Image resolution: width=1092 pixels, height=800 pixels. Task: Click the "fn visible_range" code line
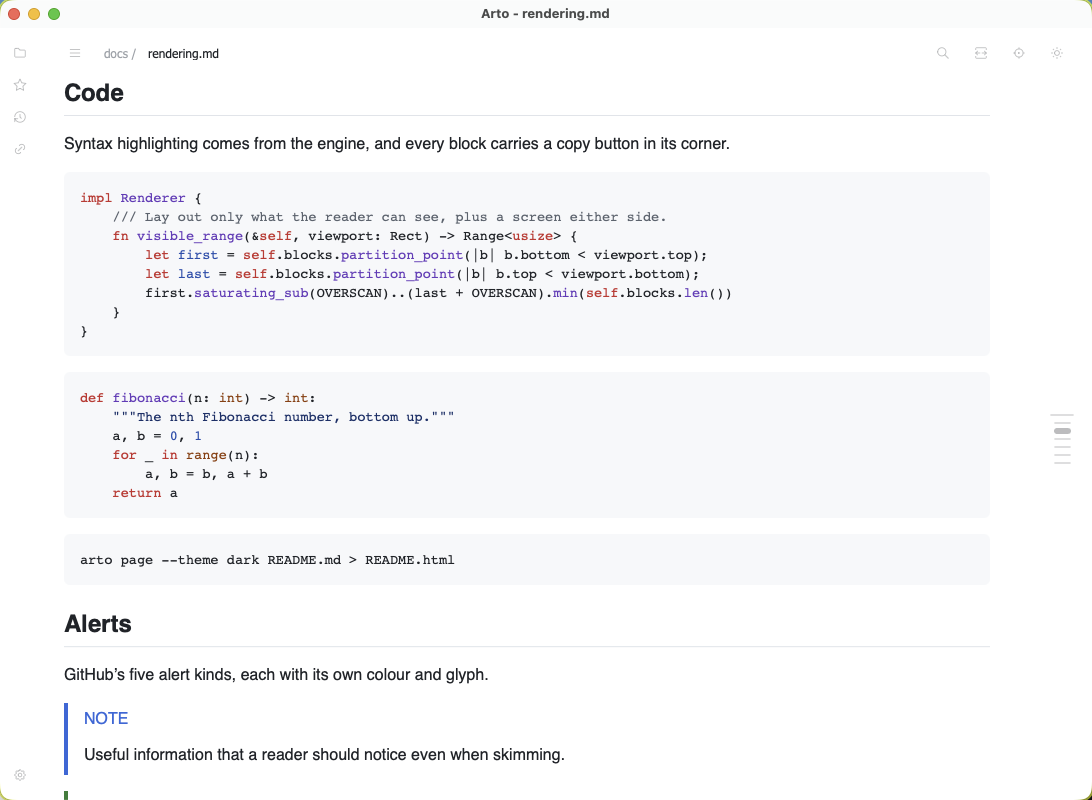pos(345,236)
